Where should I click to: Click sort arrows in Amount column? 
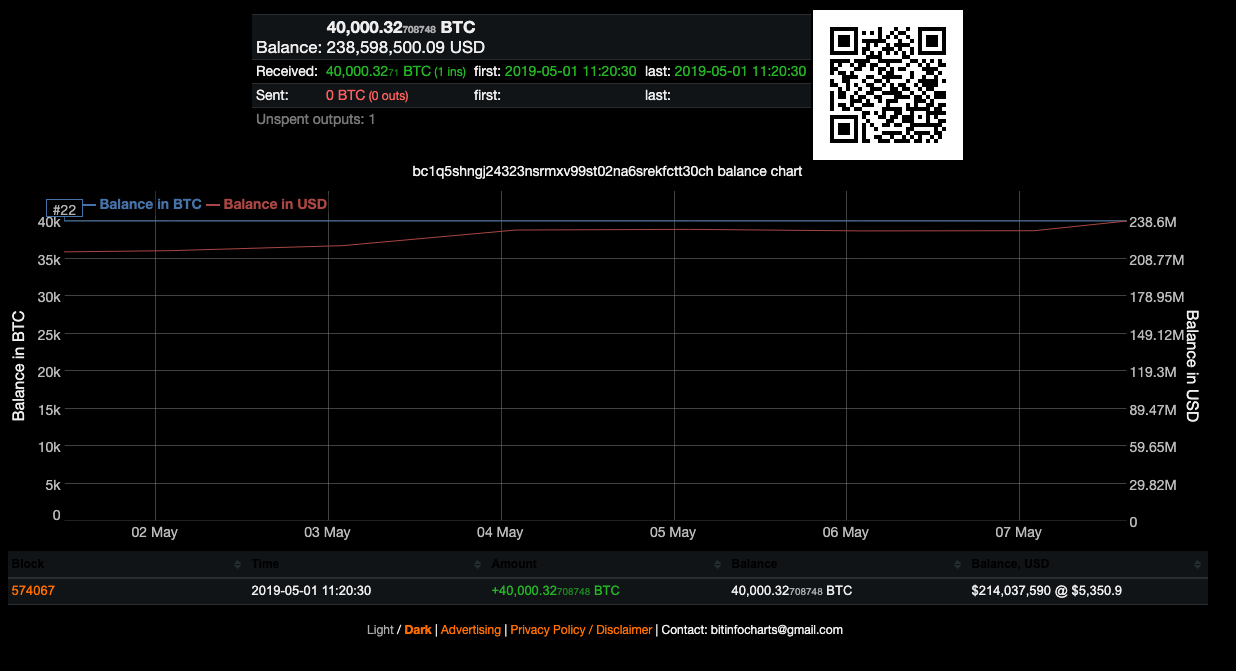coord(717,565)
